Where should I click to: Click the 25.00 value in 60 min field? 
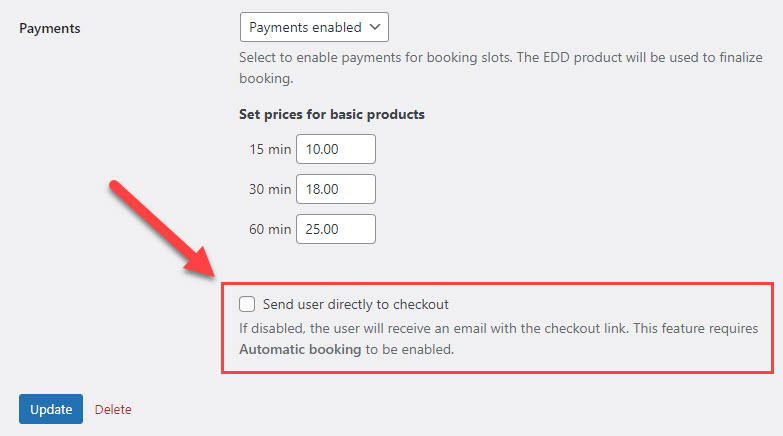click(x=322, y=229)
